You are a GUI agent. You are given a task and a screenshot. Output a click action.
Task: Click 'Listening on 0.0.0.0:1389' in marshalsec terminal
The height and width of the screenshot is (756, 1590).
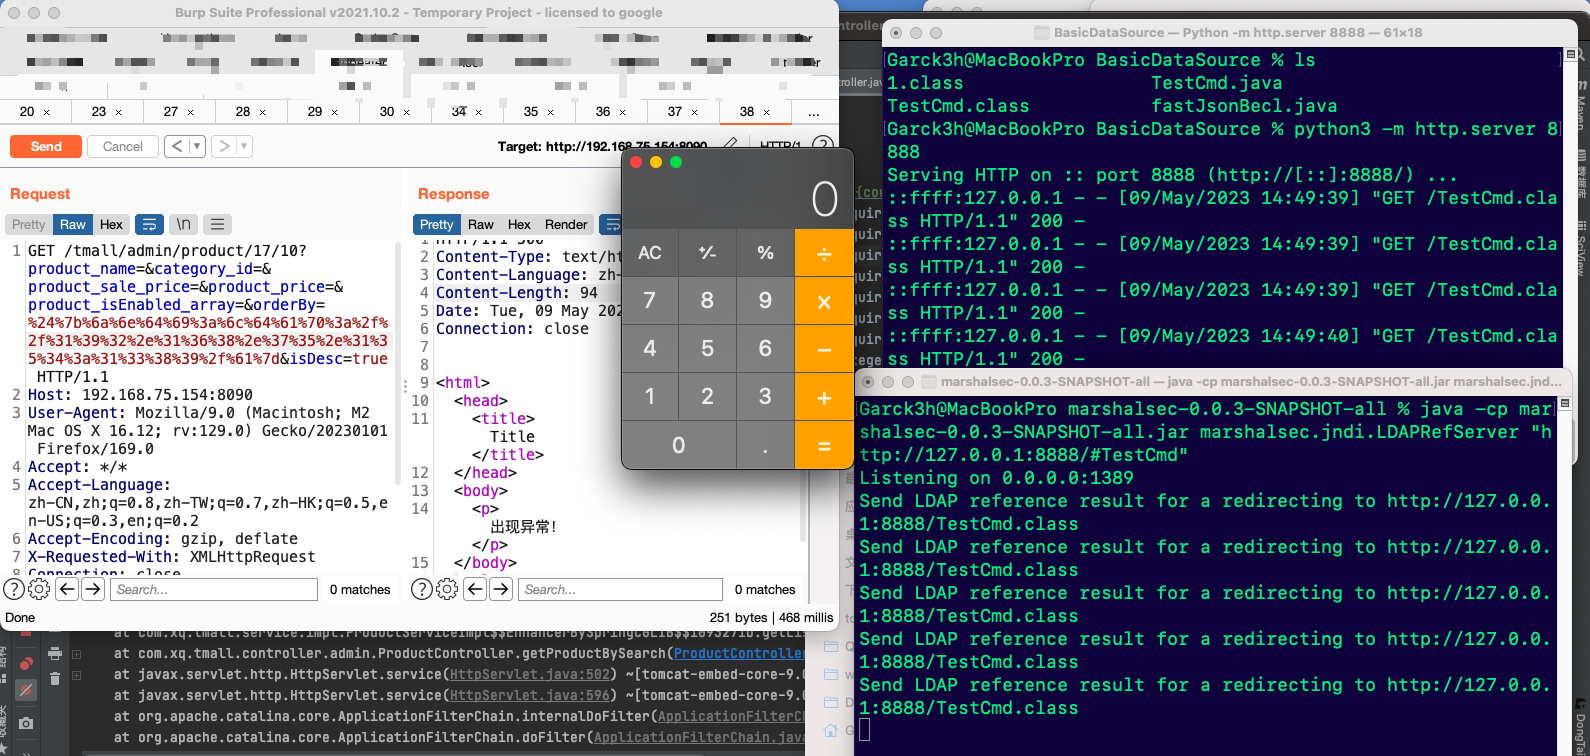996,478
